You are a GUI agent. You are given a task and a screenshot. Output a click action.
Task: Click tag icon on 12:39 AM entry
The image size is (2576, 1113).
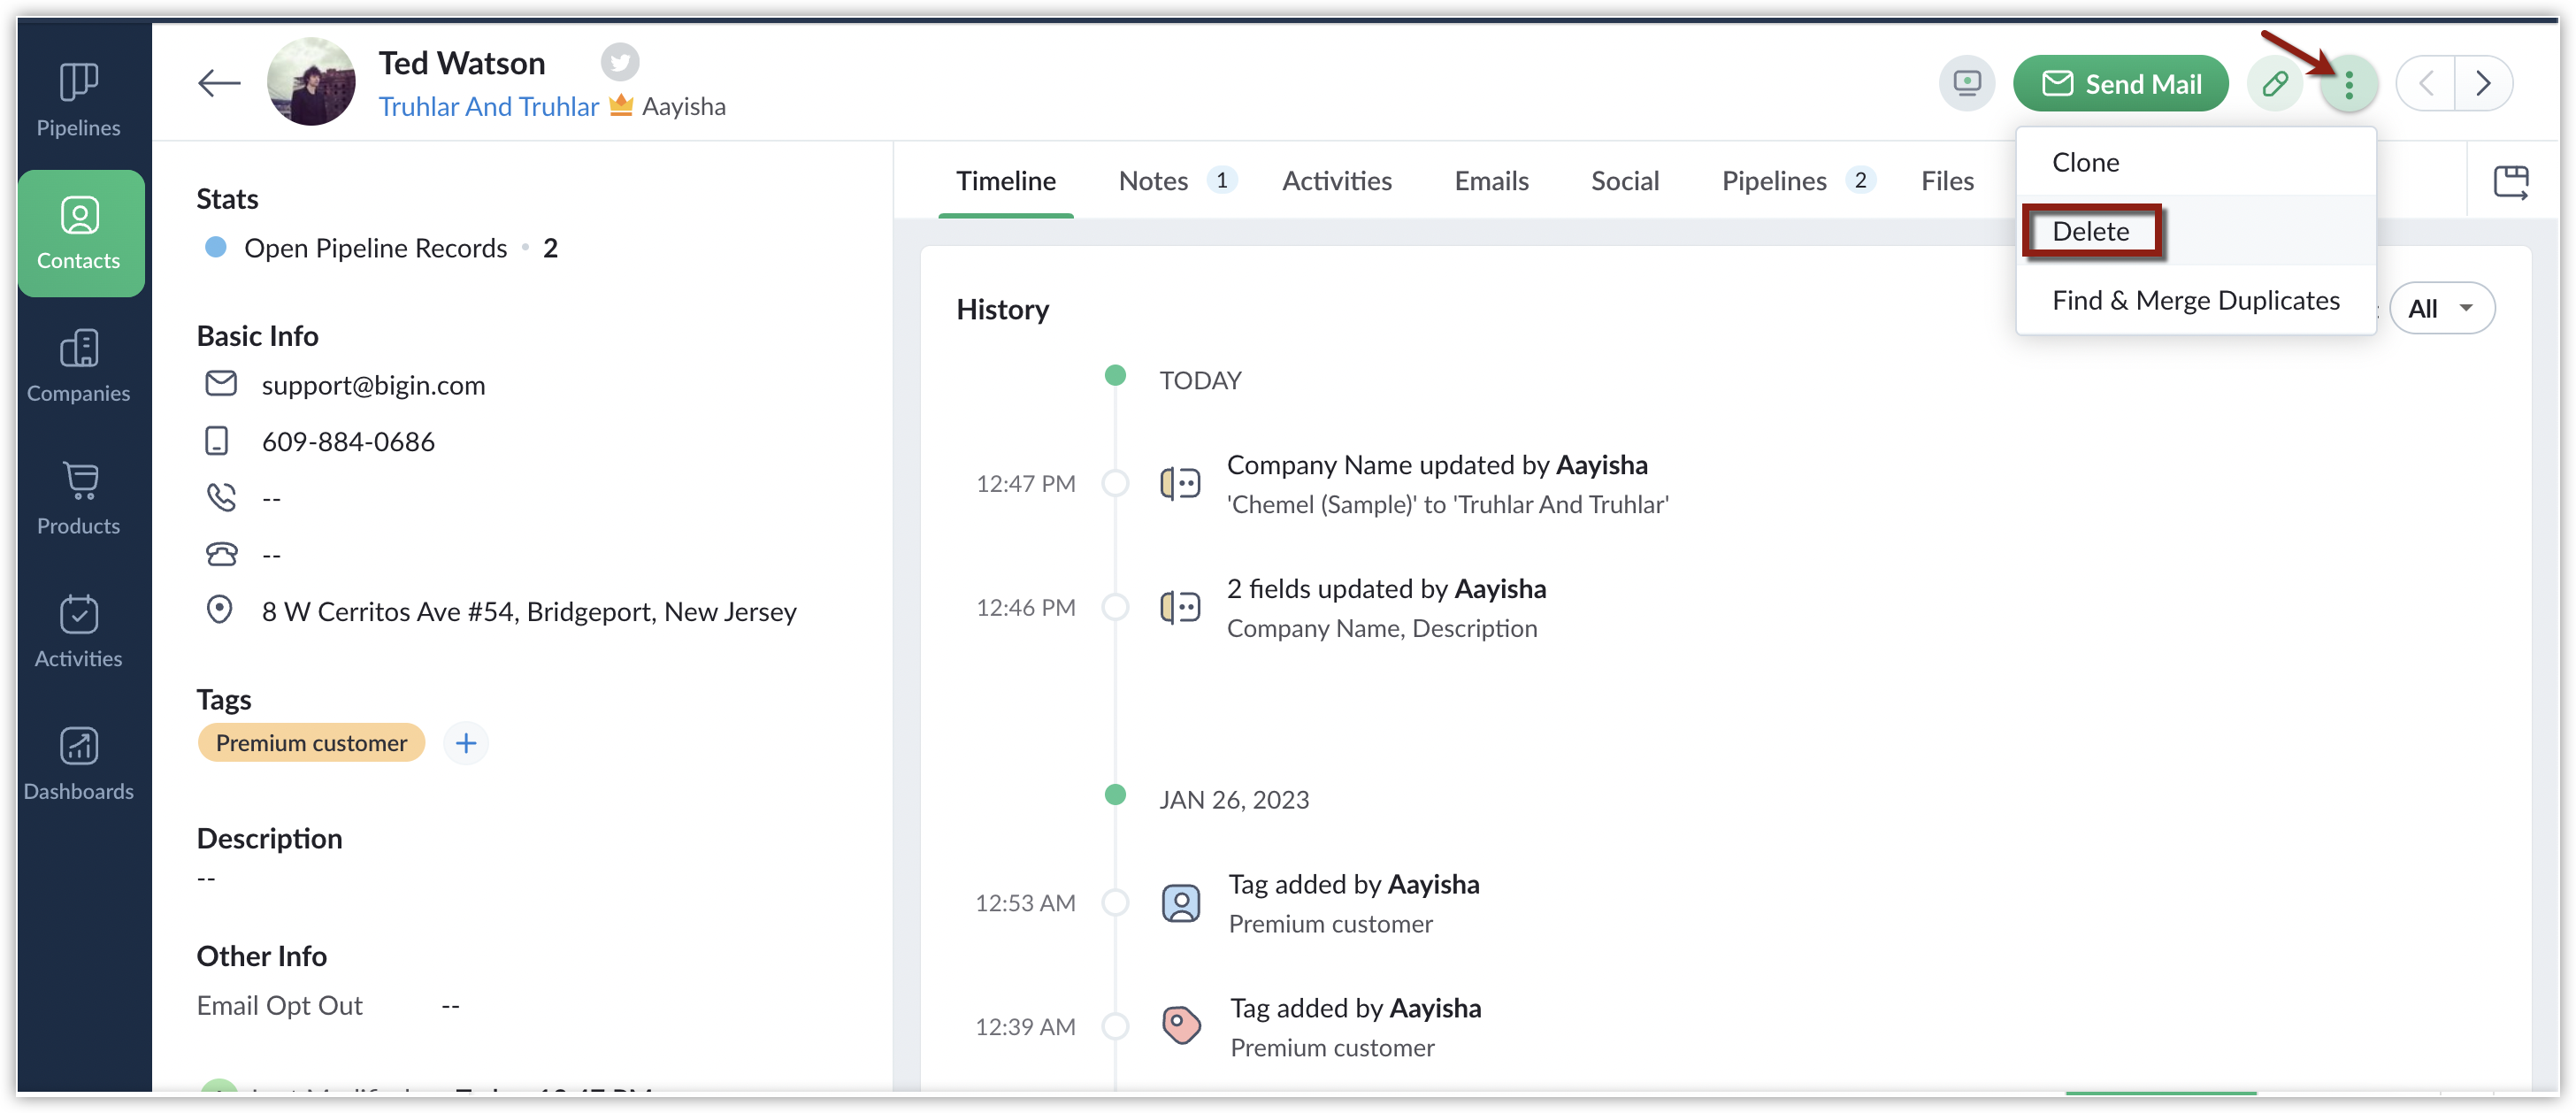coord(1181,1026)
